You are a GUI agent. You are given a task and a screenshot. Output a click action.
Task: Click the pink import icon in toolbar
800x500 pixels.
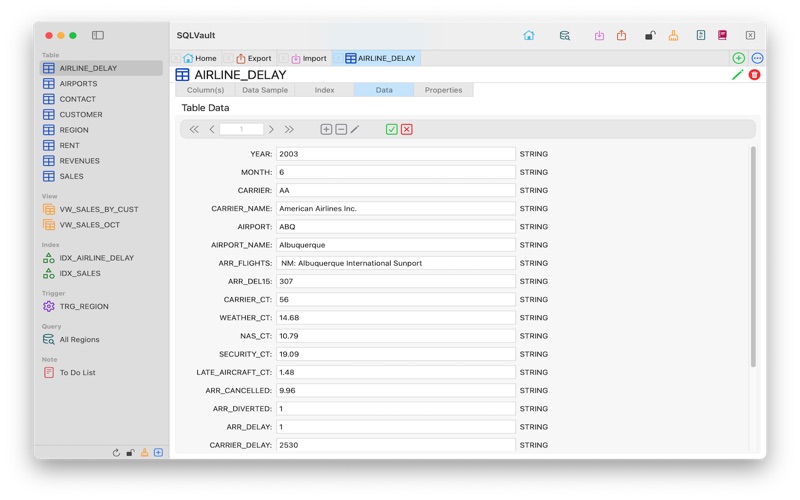click(599, 35)
